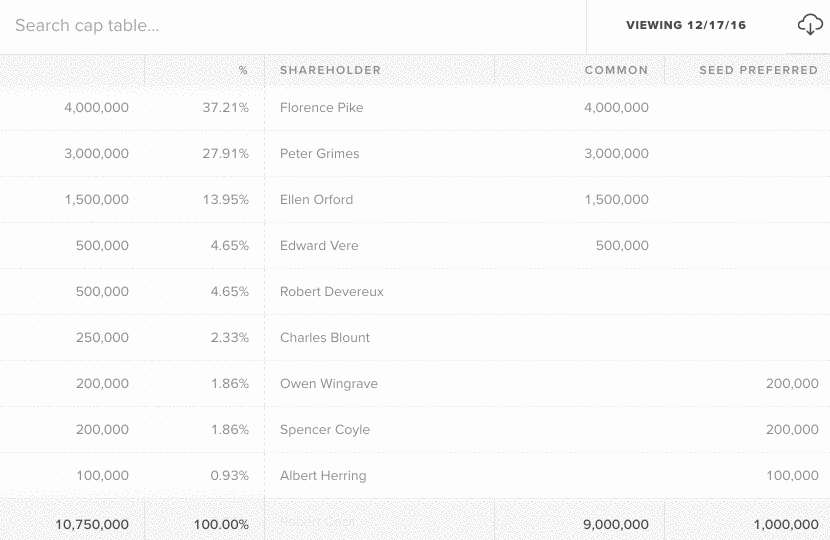Click the 9,000,000 common total
The width and height of the screenshot is (830, 540).
point(616,524)
